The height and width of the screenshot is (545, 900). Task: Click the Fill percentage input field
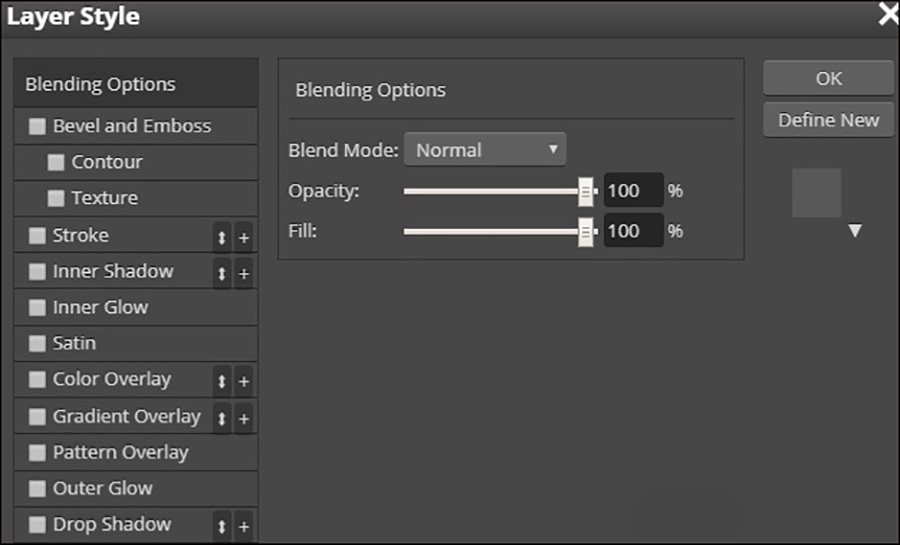634,231
